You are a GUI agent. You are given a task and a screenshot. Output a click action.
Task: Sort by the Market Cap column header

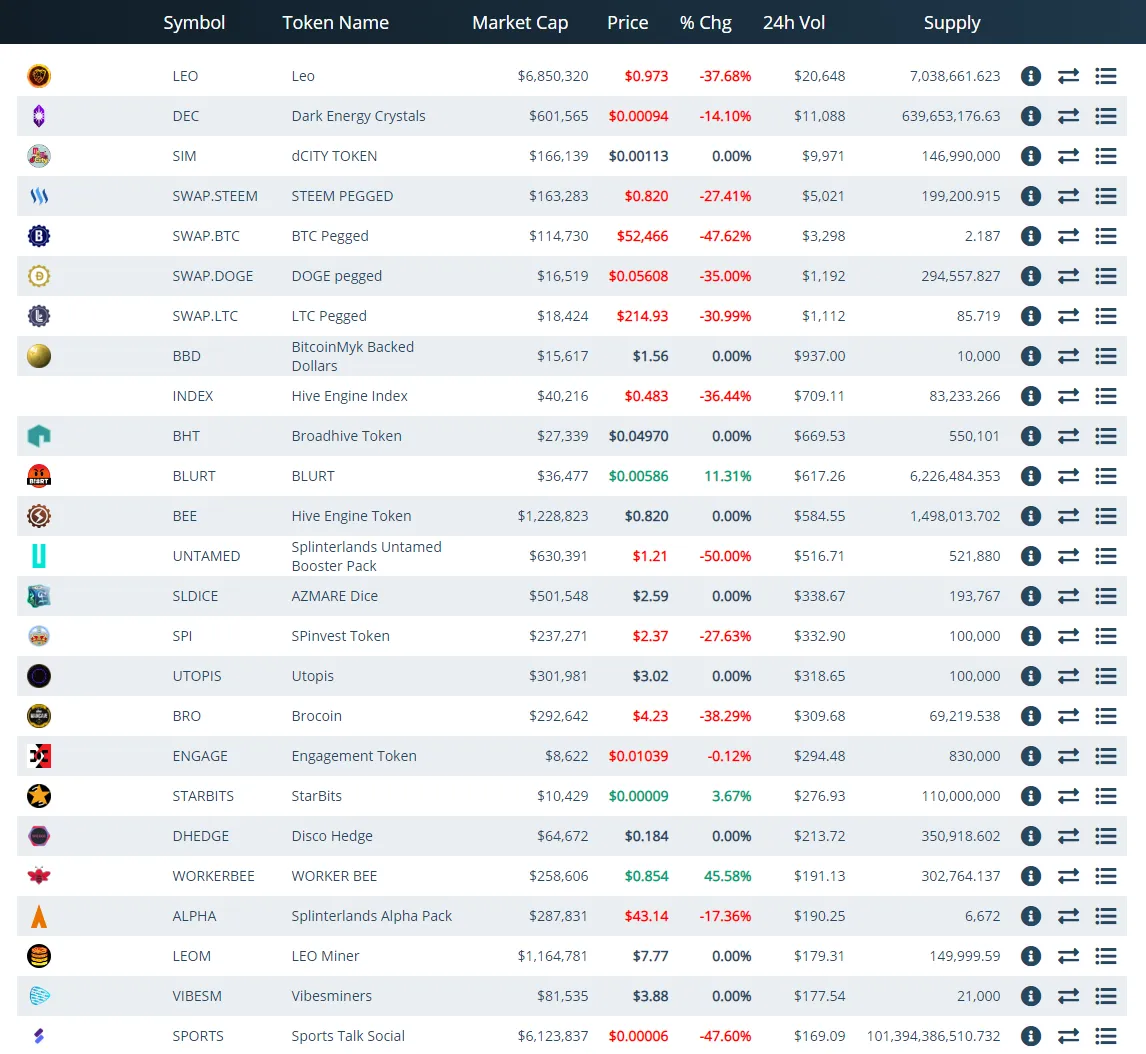520,23
